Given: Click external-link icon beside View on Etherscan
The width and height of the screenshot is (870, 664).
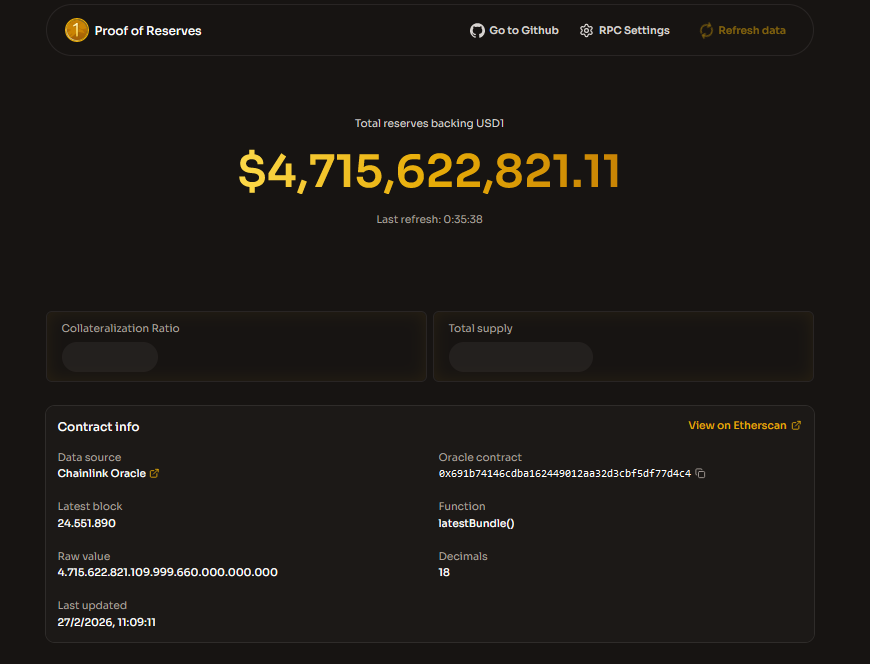Looking at the screenshot, I should (x=796, y=426).
